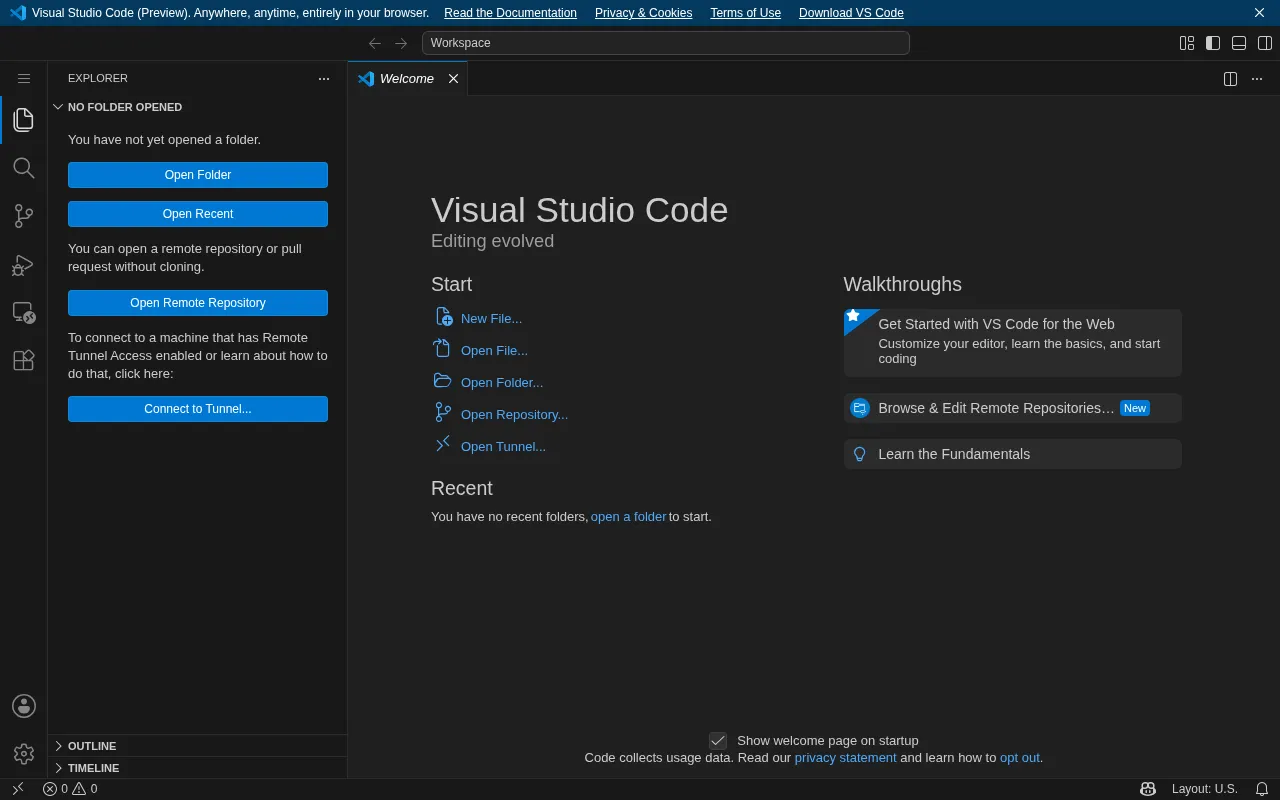Click the Learn the Fundamentals lightbulb icon
The height and width of the screenshot is (800, 1280).
click(859, 454)
